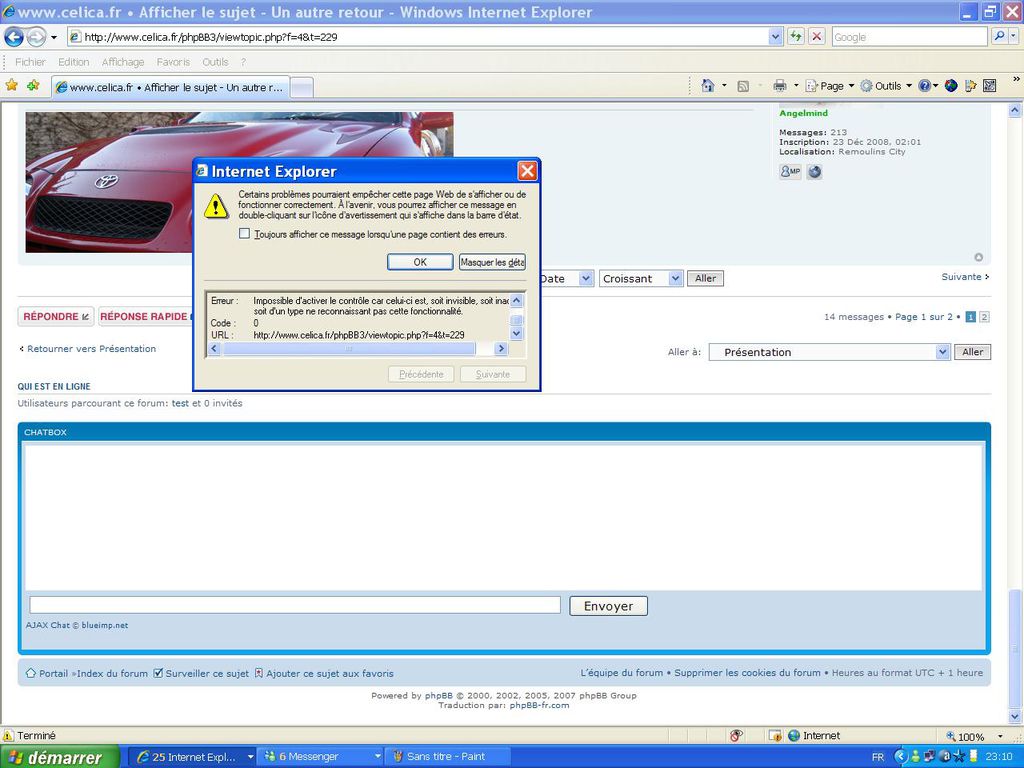The height and width of the screenshot is (768, 1024).
Task: Check 'Toujours afficher ce message' checkbox
Action: tap(245, 234)
